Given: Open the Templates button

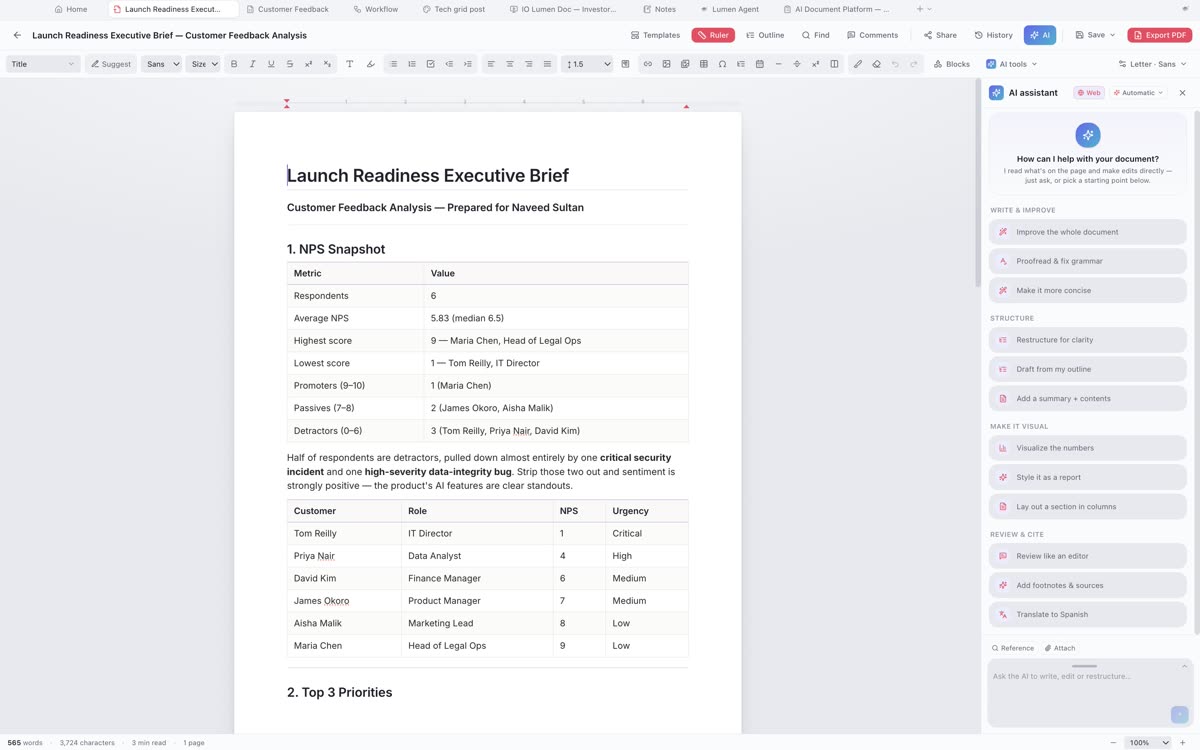Looking at the screenshot, I should click(656, 35).
